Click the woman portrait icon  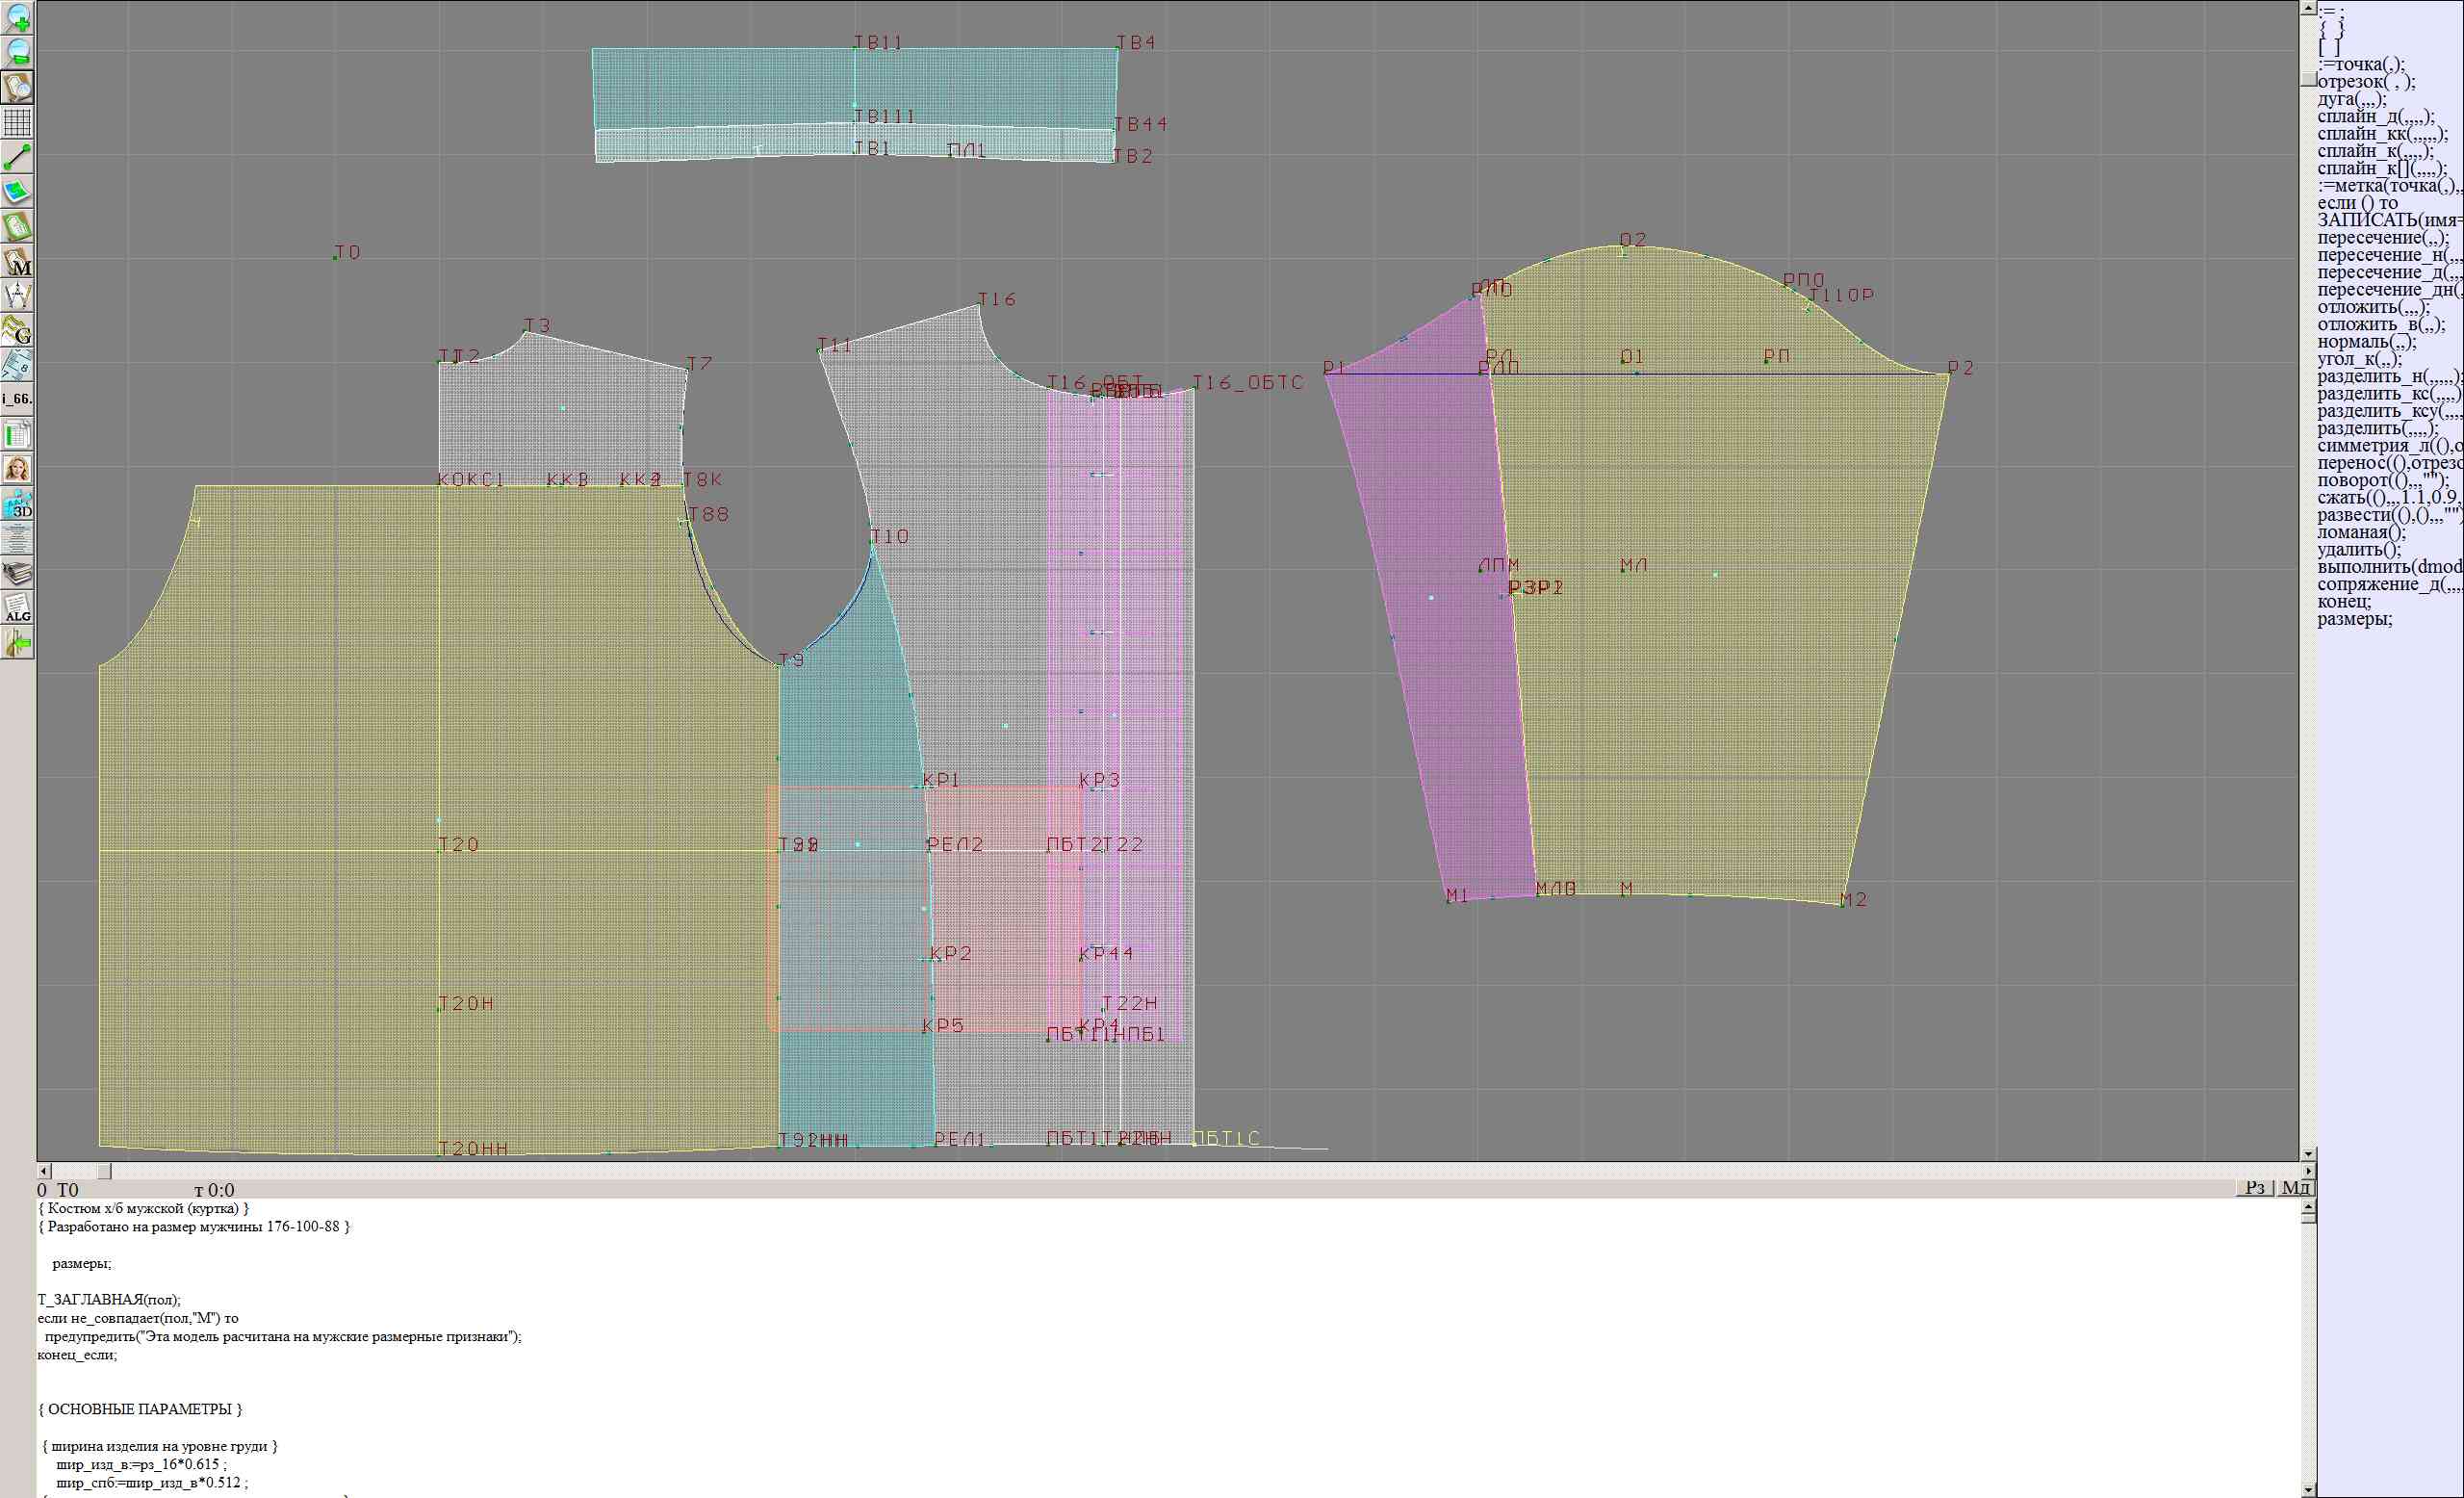click(x=17, y=469)
